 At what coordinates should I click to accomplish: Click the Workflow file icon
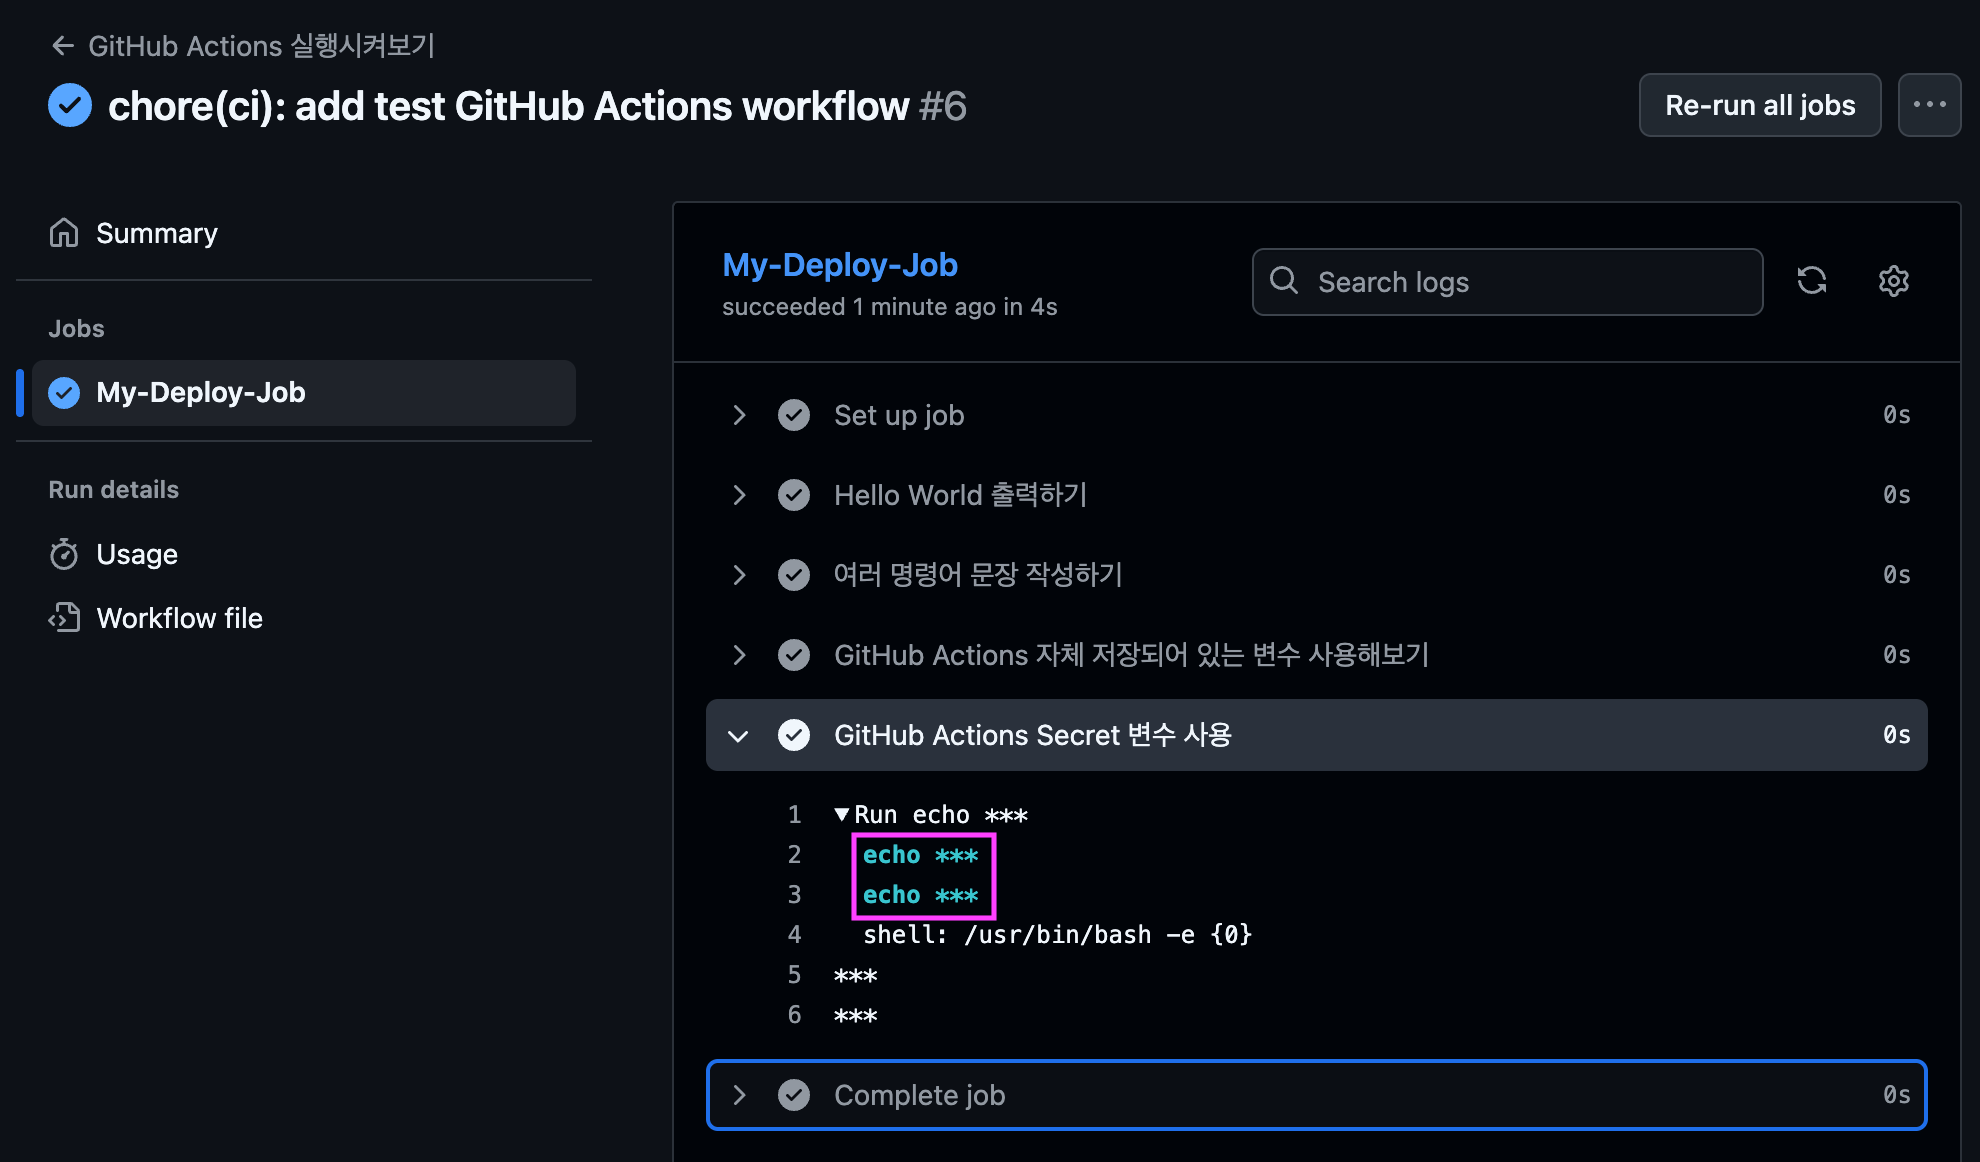[x=64, y=618]
